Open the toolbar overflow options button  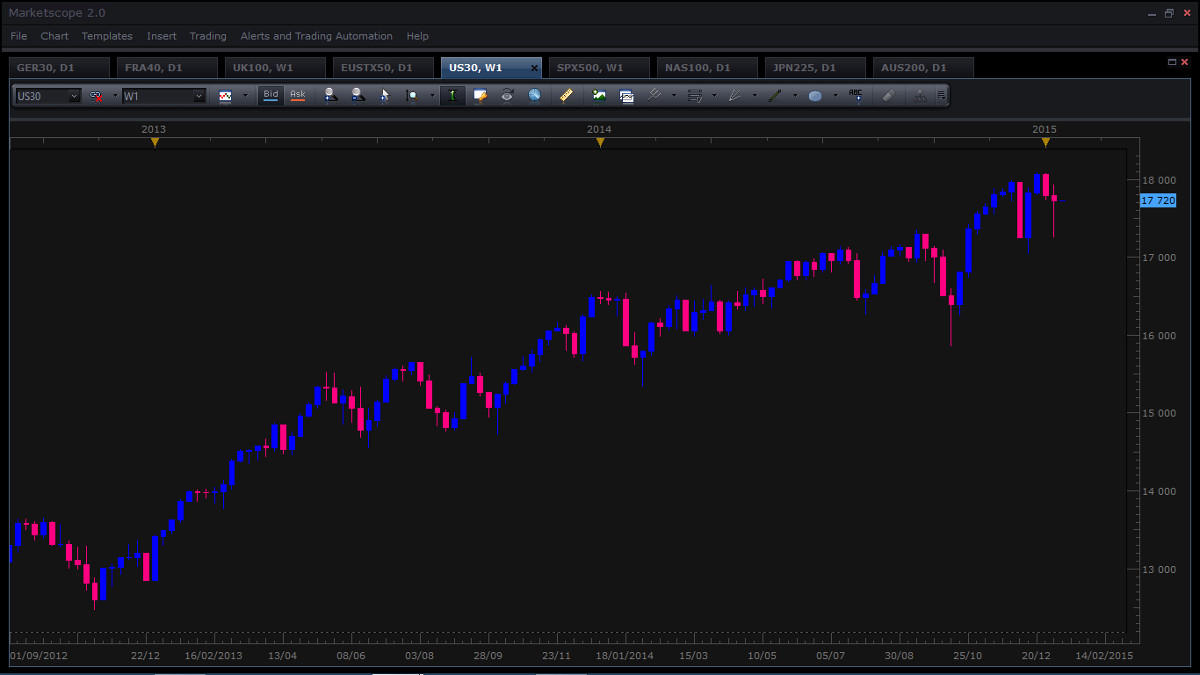point(941,96)
